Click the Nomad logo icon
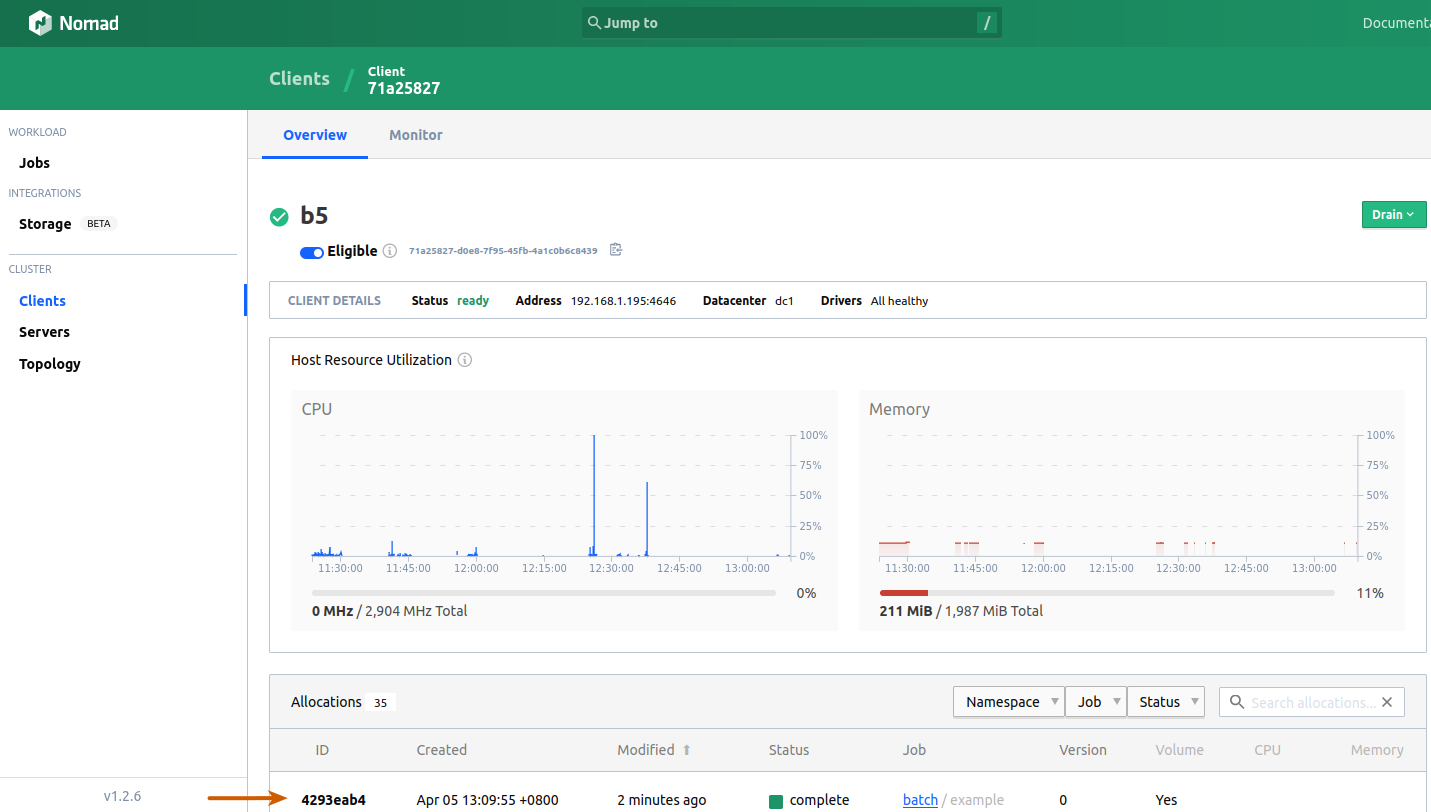 point(40,23)
